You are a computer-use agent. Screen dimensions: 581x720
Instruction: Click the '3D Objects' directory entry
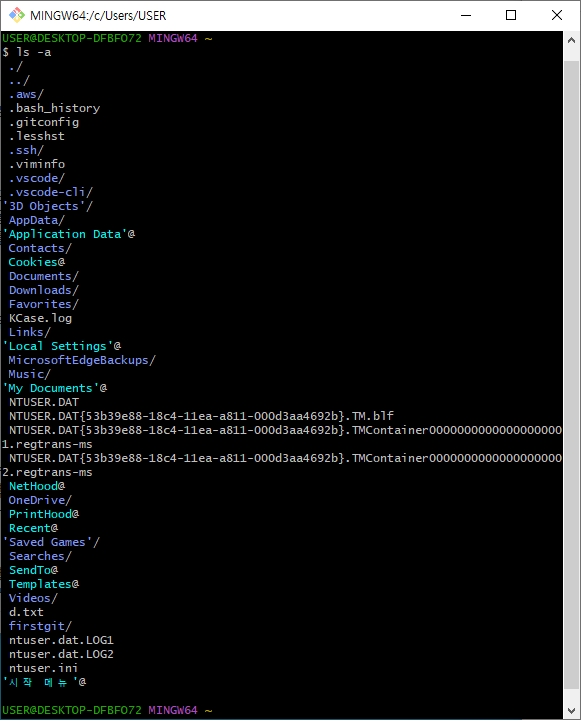point(47,206)
